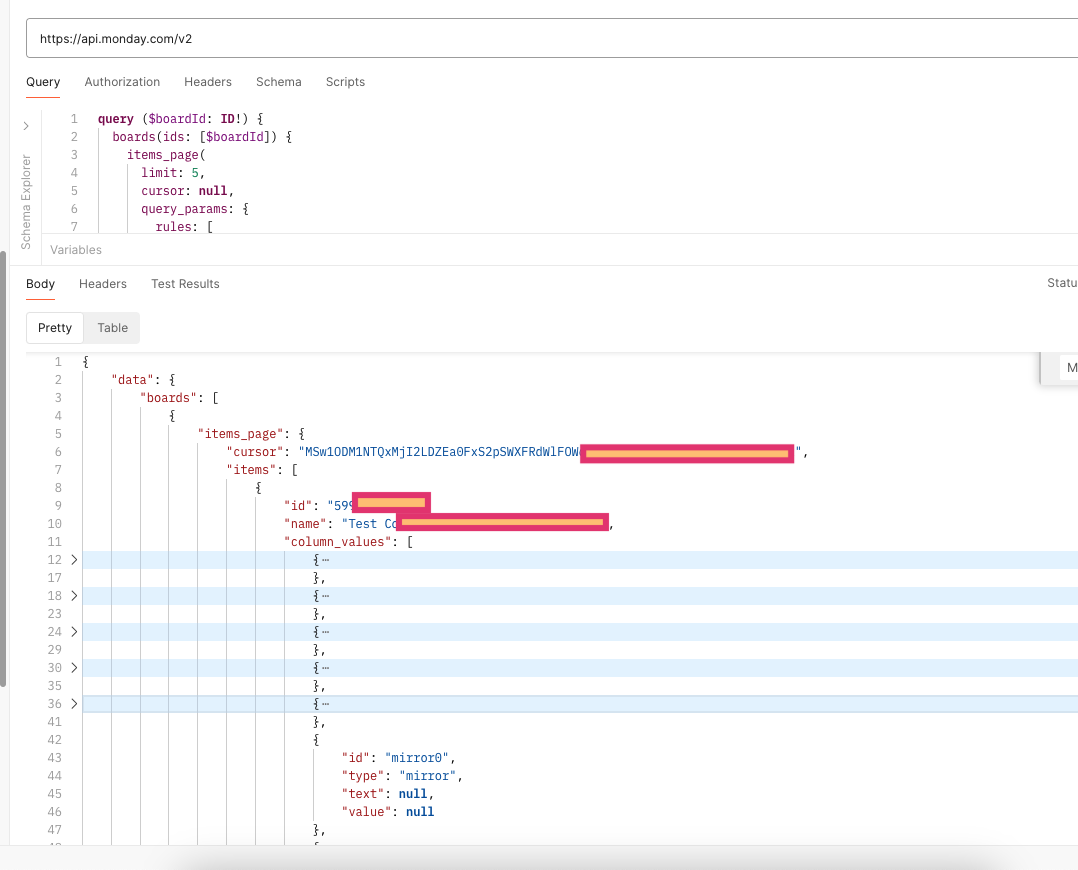
Task: Click the "cursor" key in the response
Action: [254, 452]
